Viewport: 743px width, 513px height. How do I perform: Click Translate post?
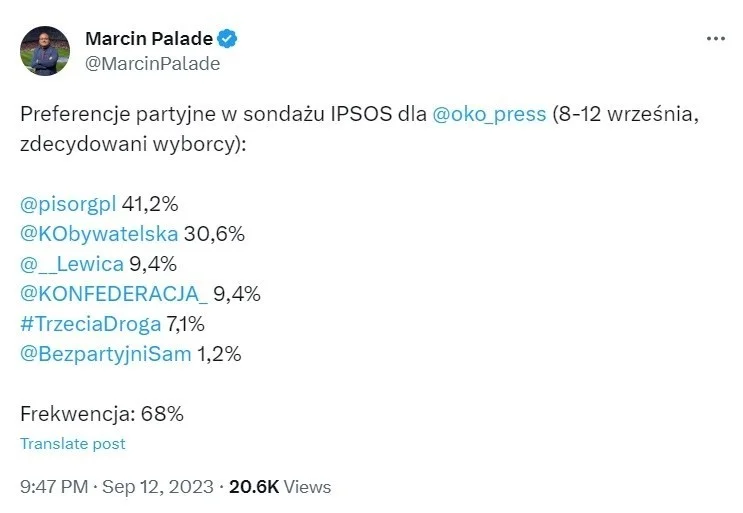coord(73,444)
